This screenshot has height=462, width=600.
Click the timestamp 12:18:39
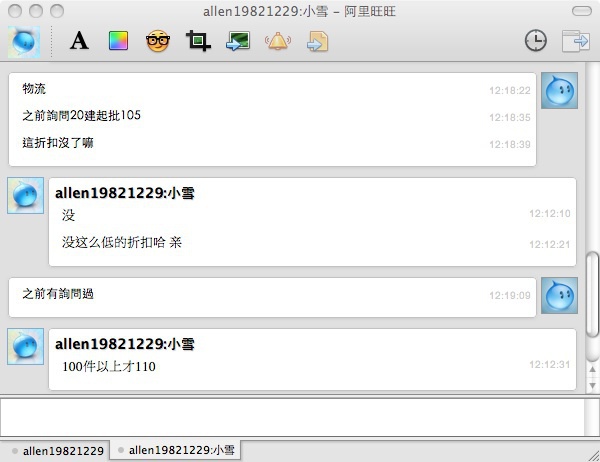[x=510, y=144]
